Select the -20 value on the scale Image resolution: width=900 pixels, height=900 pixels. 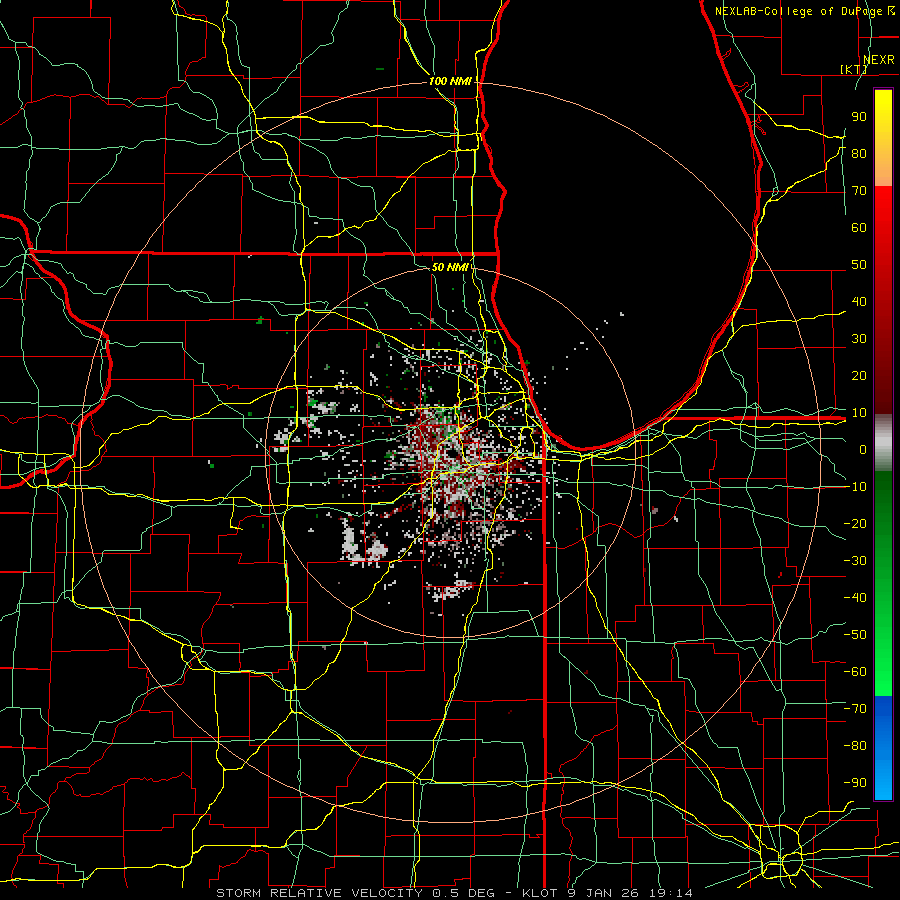click(855, 523)
